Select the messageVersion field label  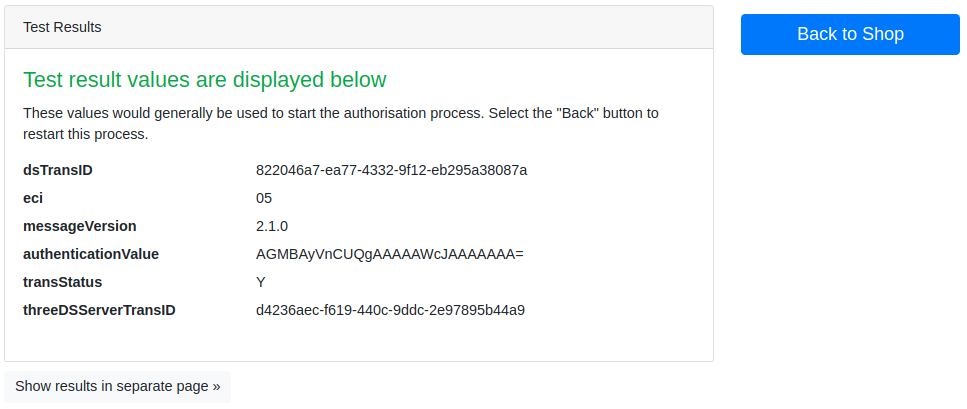[x=80, y=226]
